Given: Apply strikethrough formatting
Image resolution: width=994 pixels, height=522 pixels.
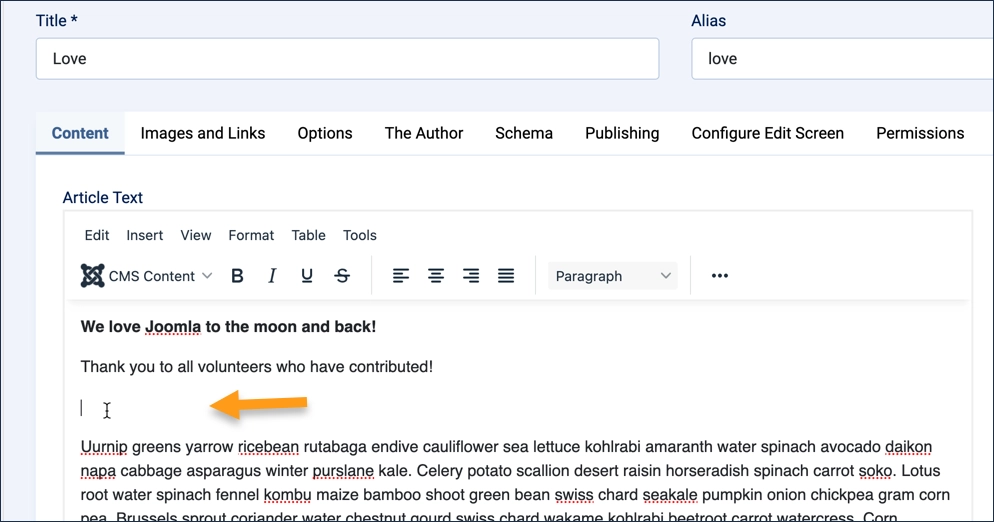Looking at the screenshot, I should coord(342,276).
